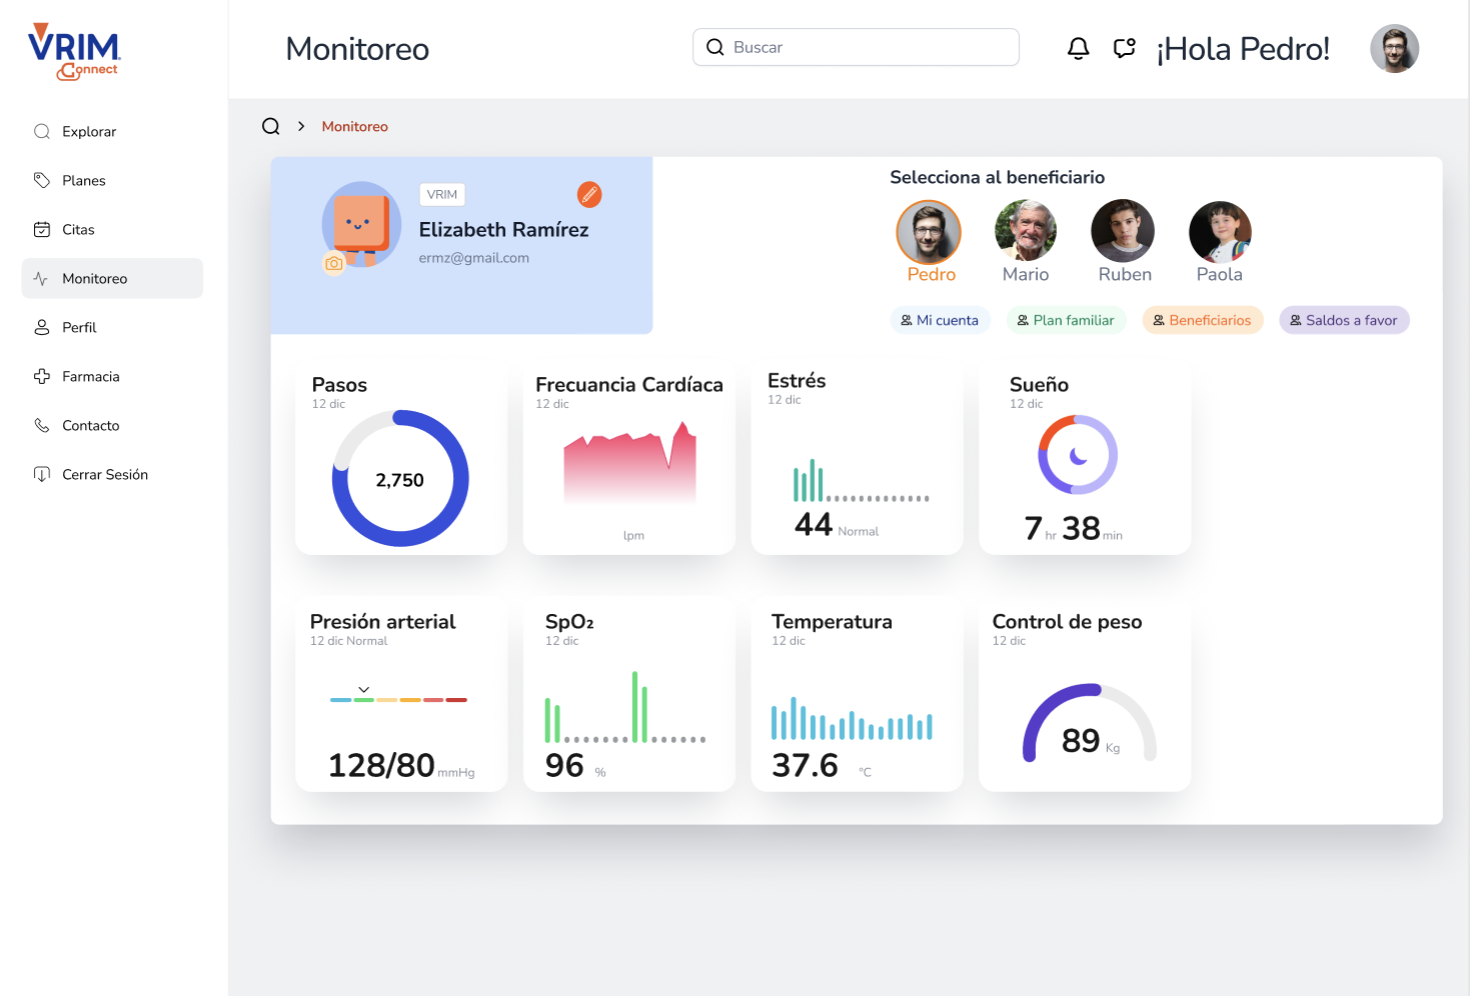Click the sleep moon icon

click(1078, 456)
